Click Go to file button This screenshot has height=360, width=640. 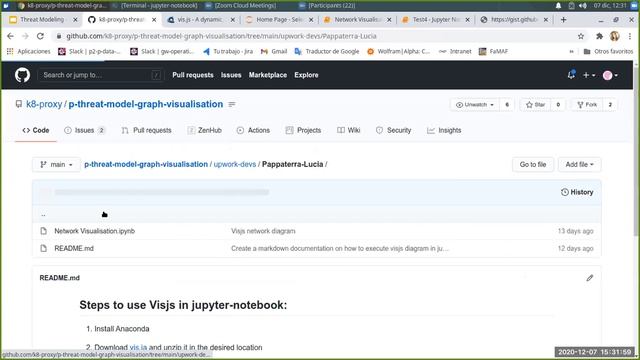(533, 164)
